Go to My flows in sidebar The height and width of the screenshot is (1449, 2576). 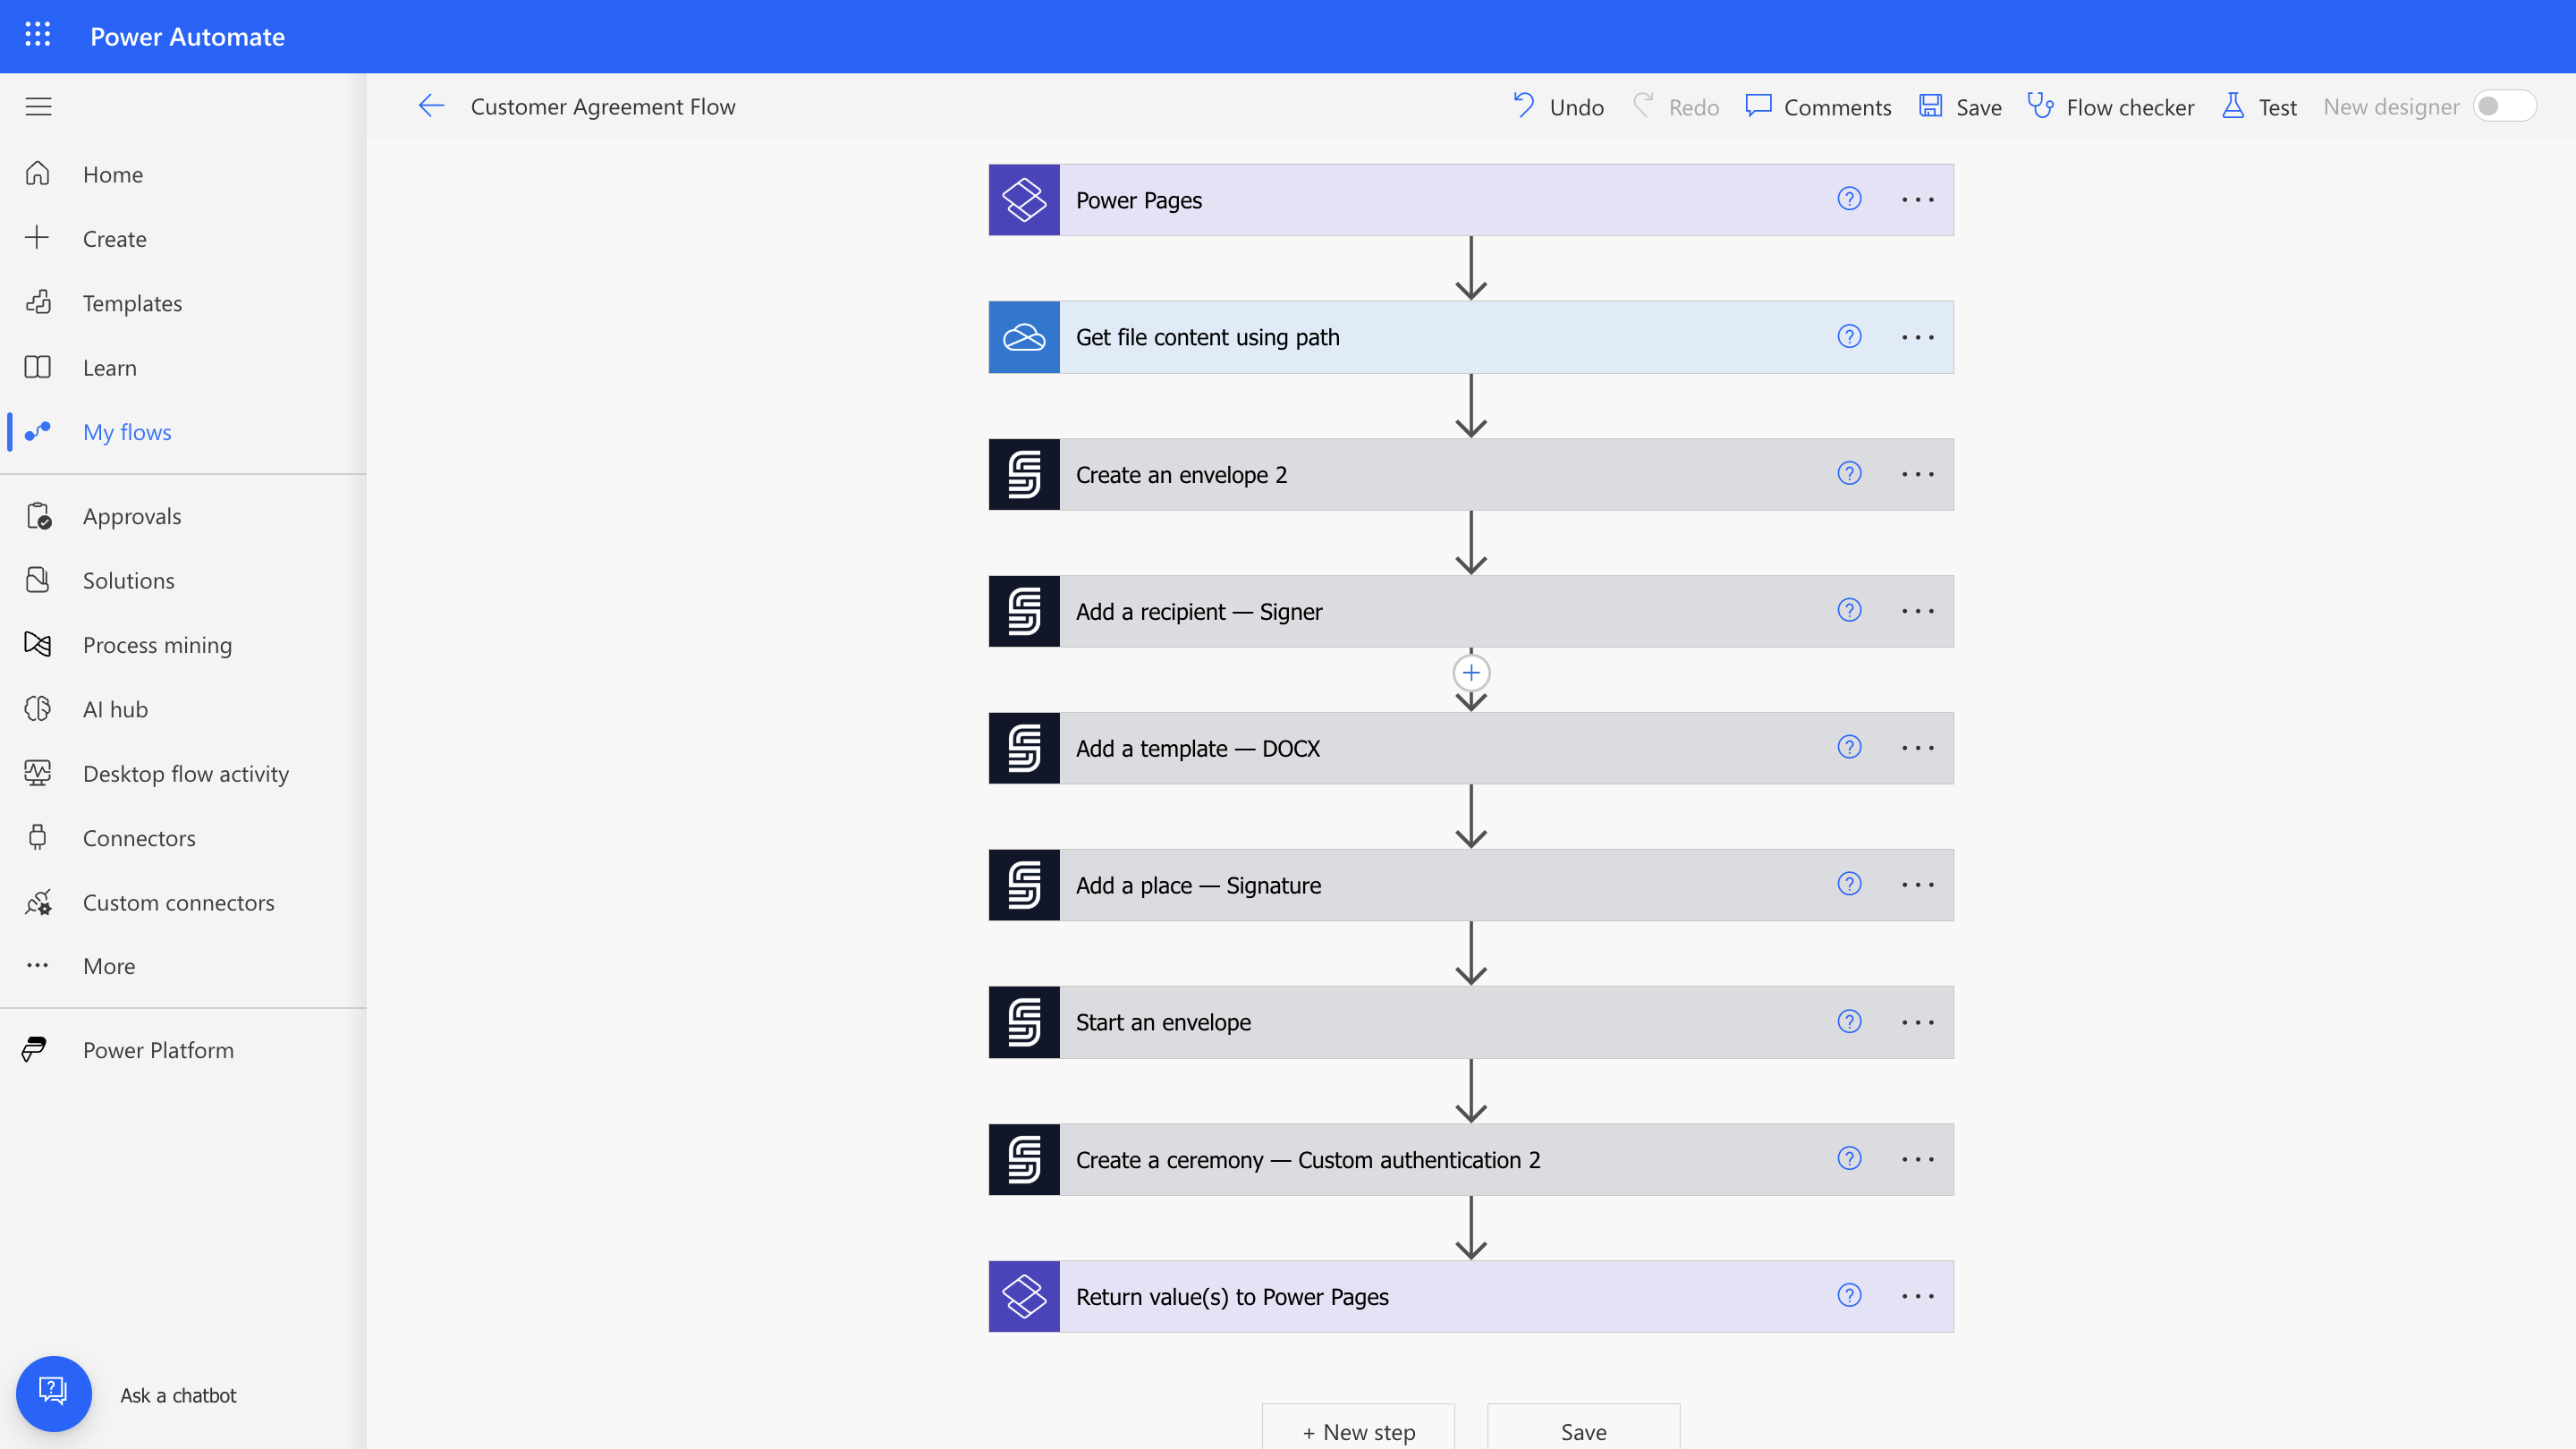tap(127, 432)
